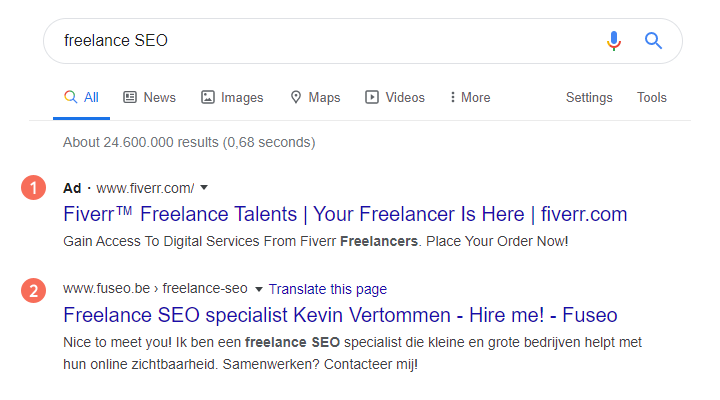Expand the fuseo.be URL dropdown arrow

(259, 289)
